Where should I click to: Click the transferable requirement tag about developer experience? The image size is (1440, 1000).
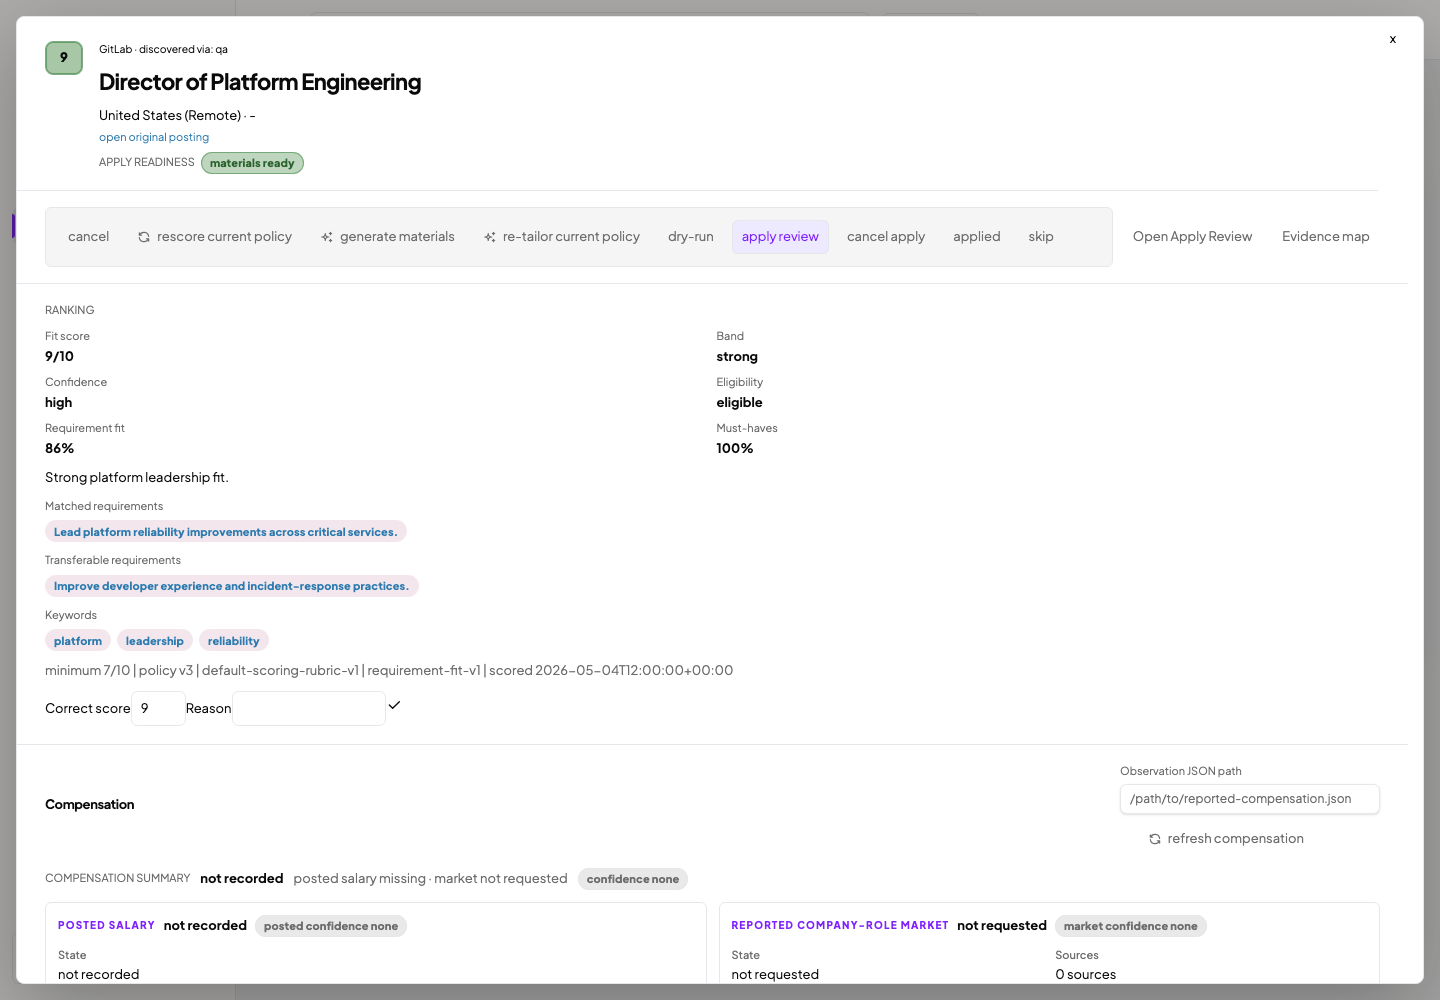[231, 586]
